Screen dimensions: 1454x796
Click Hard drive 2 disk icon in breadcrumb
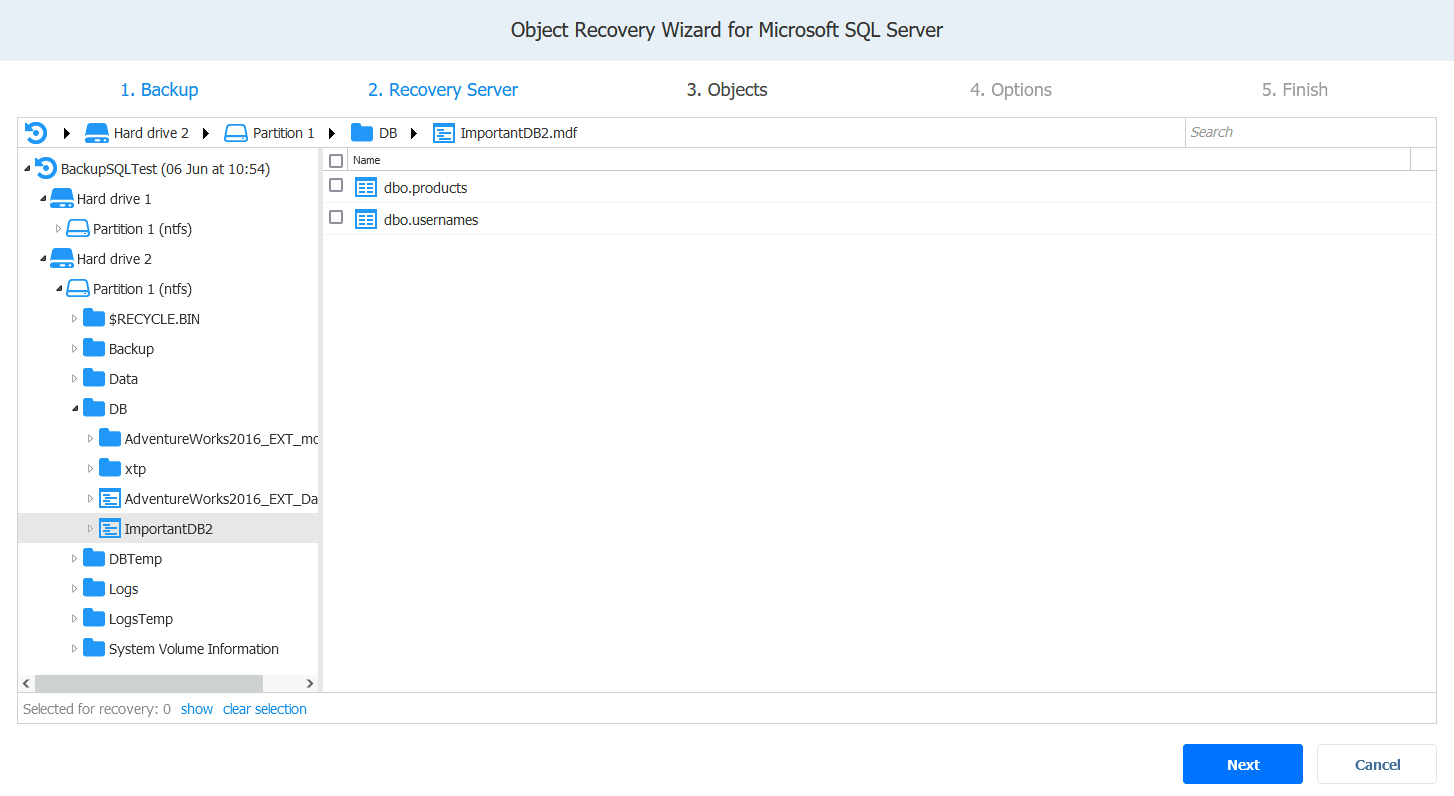(x=96, y=132)
